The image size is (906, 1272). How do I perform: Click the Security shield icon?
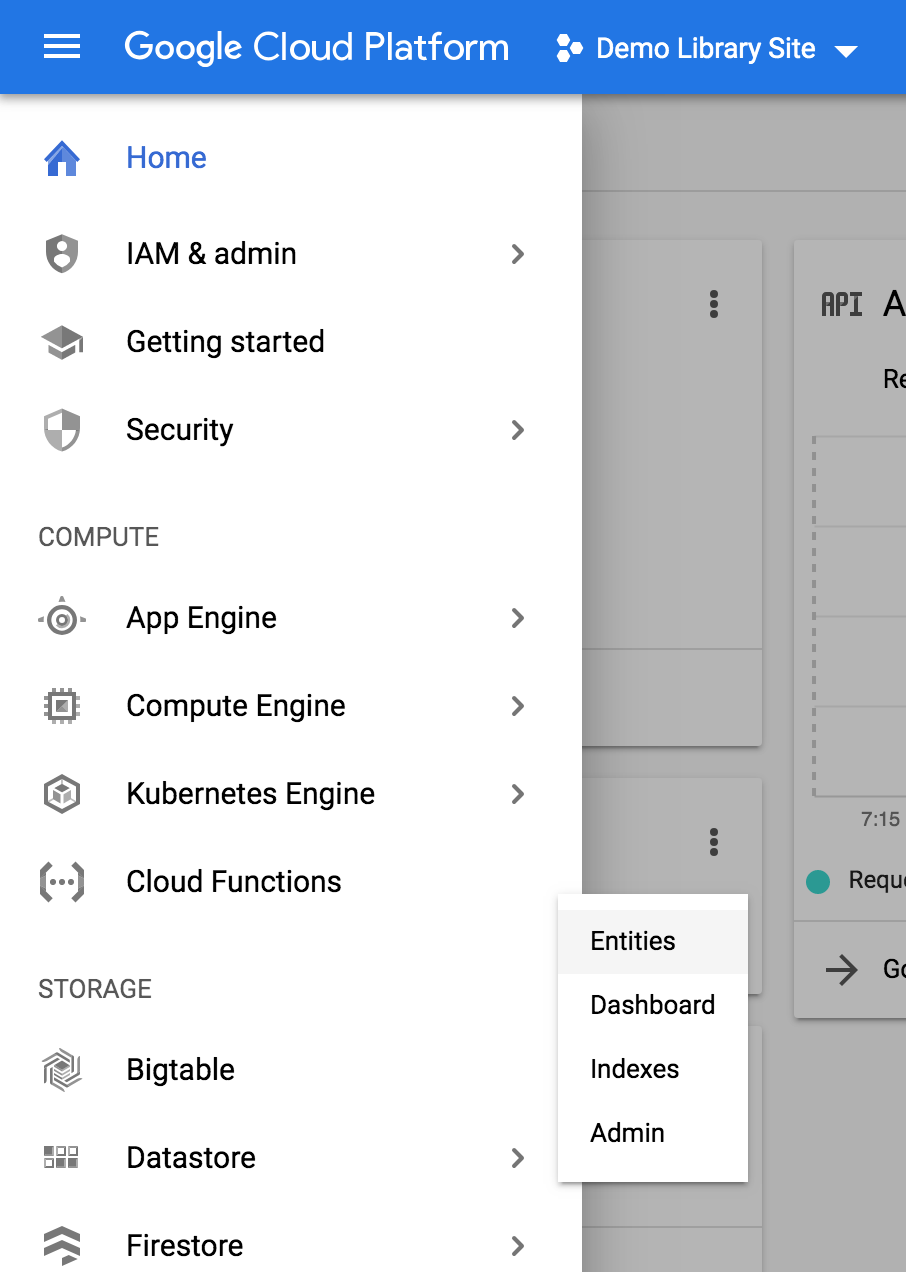pyautogui.click(x=62, y=430)
